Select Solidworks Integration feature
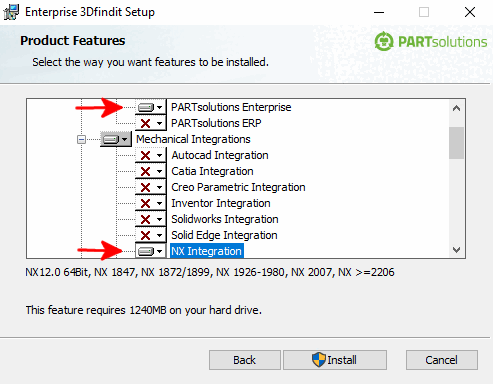Viewport: 493px width, 384px height. (x=225, y=219)
